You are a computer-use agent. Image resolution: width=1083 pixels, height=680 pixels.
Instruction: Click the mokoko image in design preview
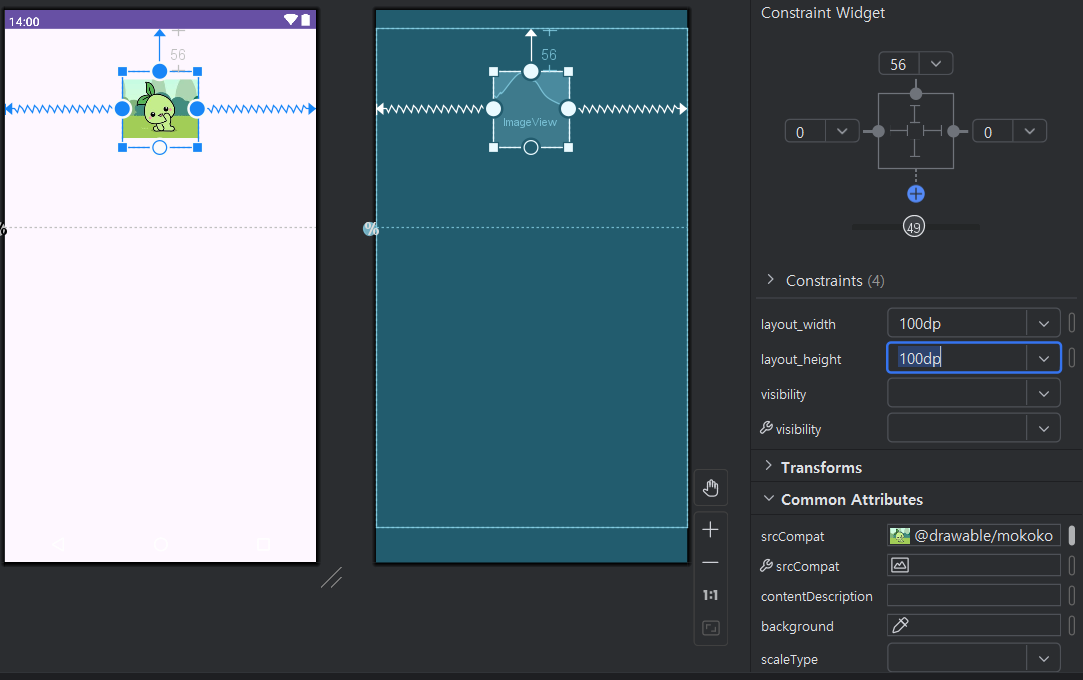(160, 109)
